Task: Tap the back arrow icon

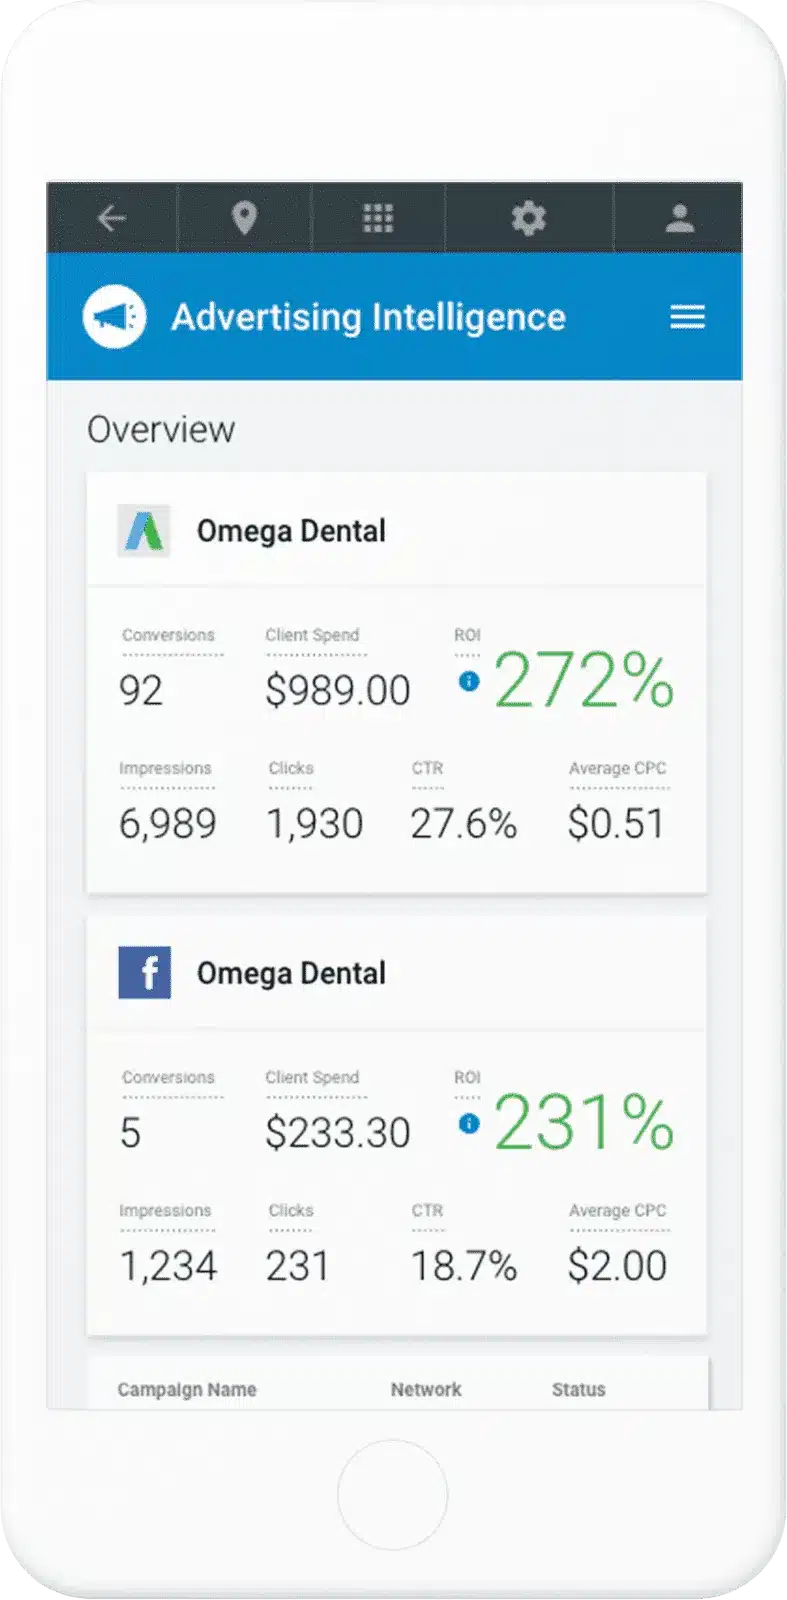Action: click(112, 218)
